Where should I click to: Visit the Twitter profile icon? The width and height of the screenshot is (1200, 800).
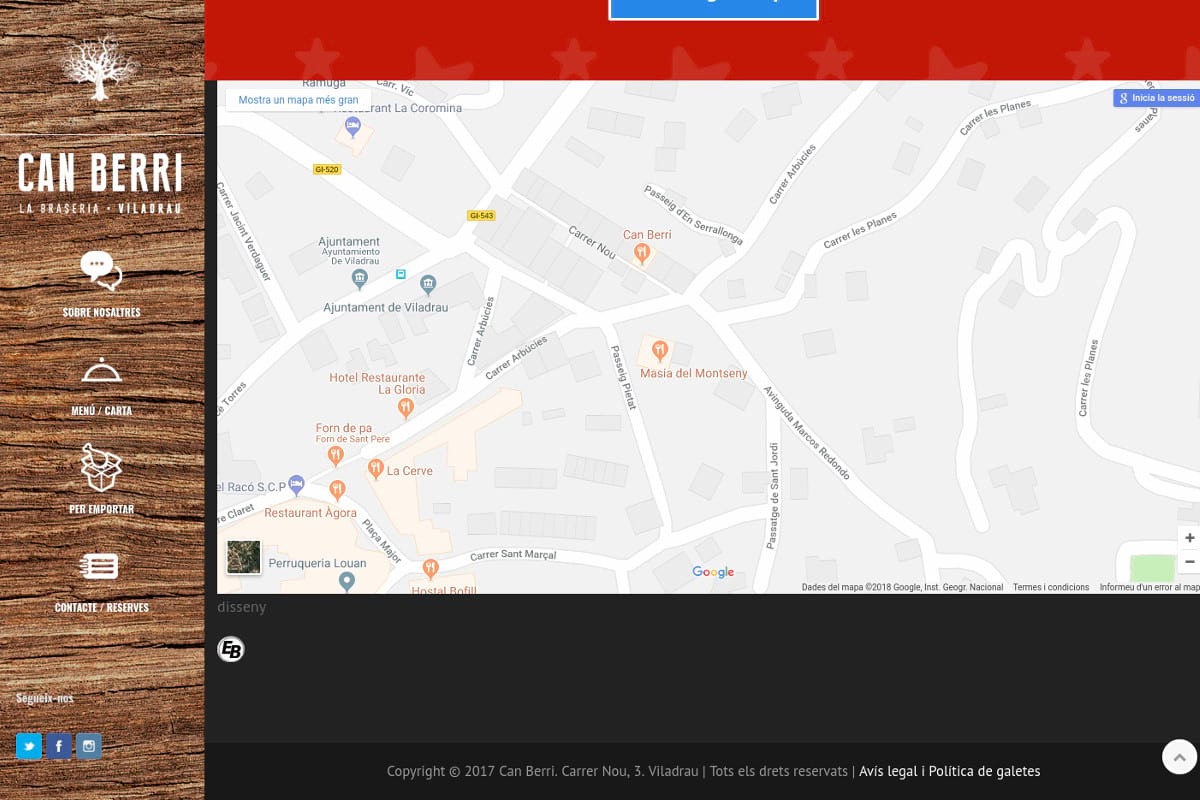(x=29, y=746)
